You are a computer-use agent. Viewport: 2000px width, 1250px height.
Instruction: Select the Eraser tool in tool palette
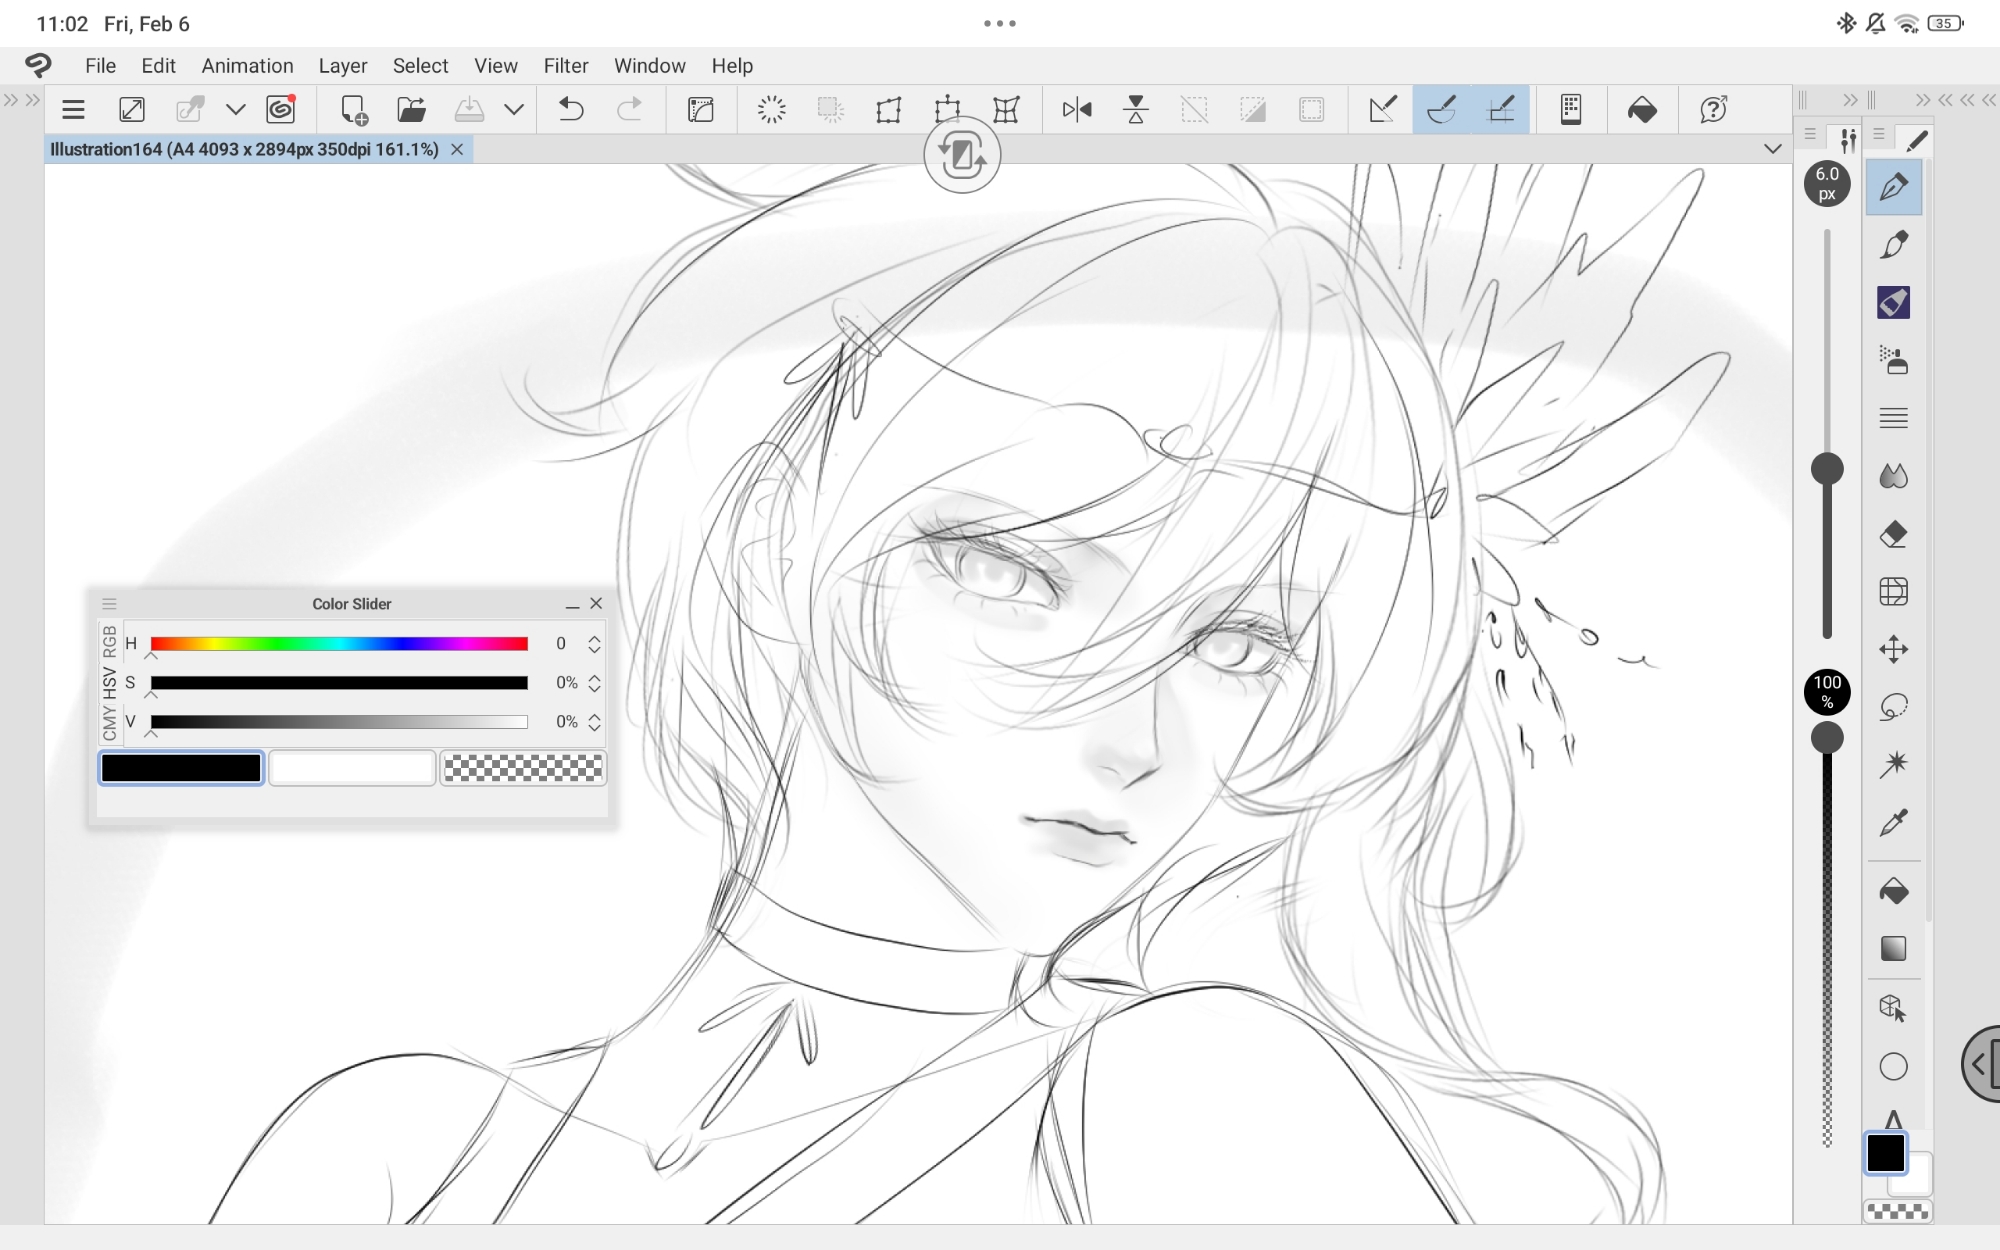[x=1893, y=534]
